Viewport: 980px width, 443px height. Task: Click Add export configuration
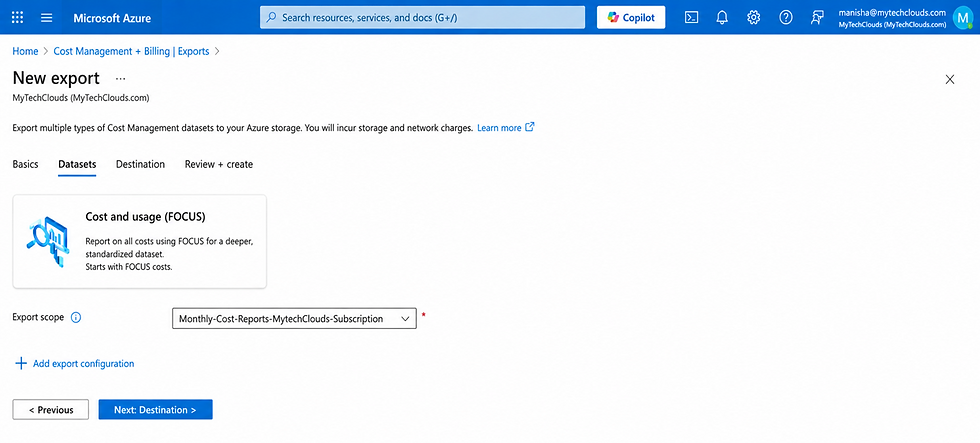74,364
